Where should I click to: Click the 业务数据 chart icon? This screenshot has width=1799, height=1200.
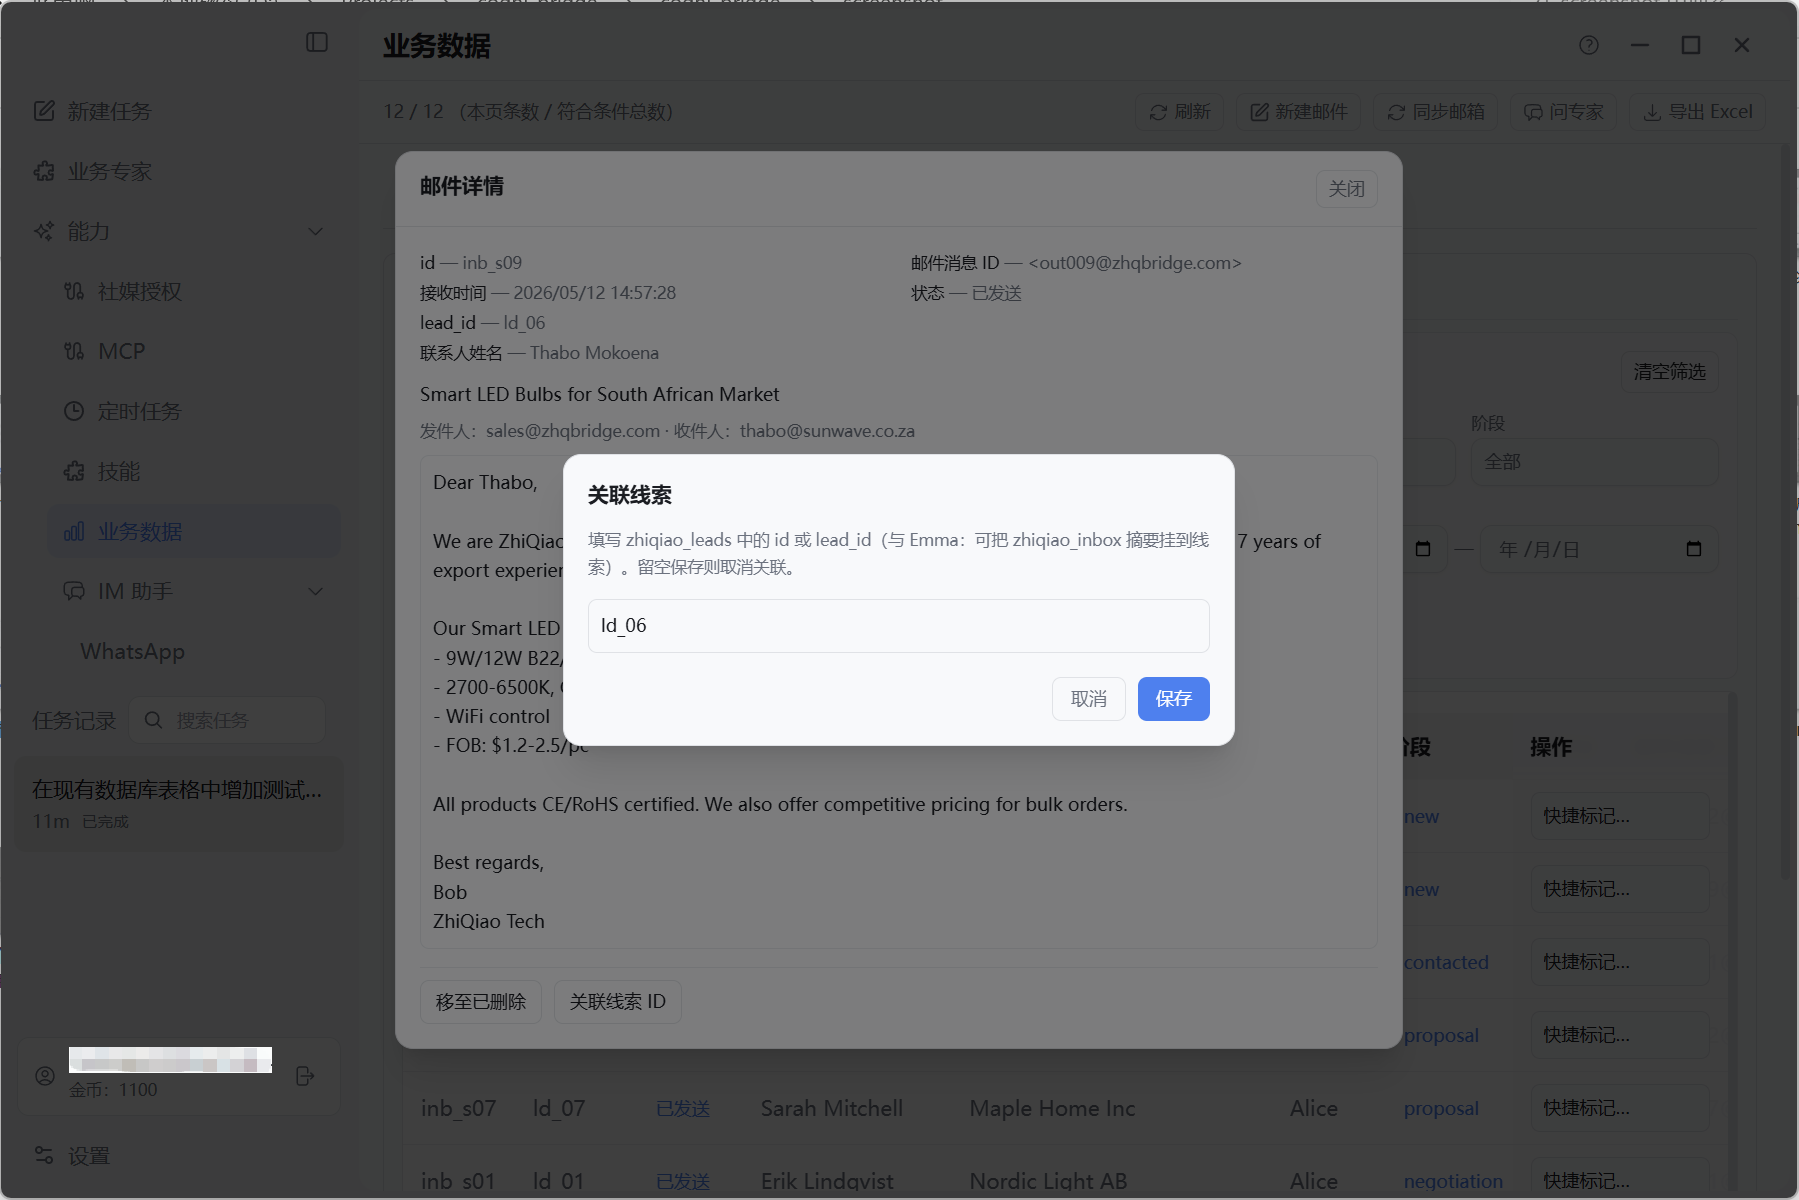74,531
